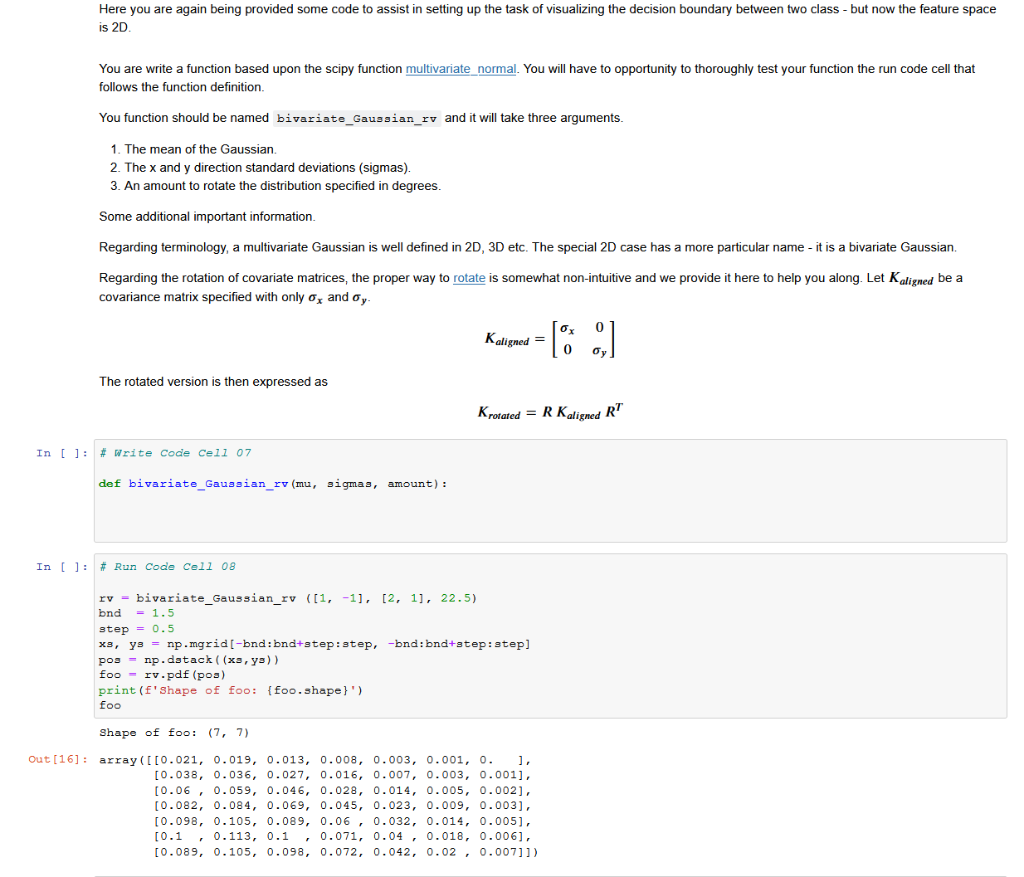Click the Out[16] output prompt
The height and width of the screenshot is (877, 1024).
click(x=57, y=759)
